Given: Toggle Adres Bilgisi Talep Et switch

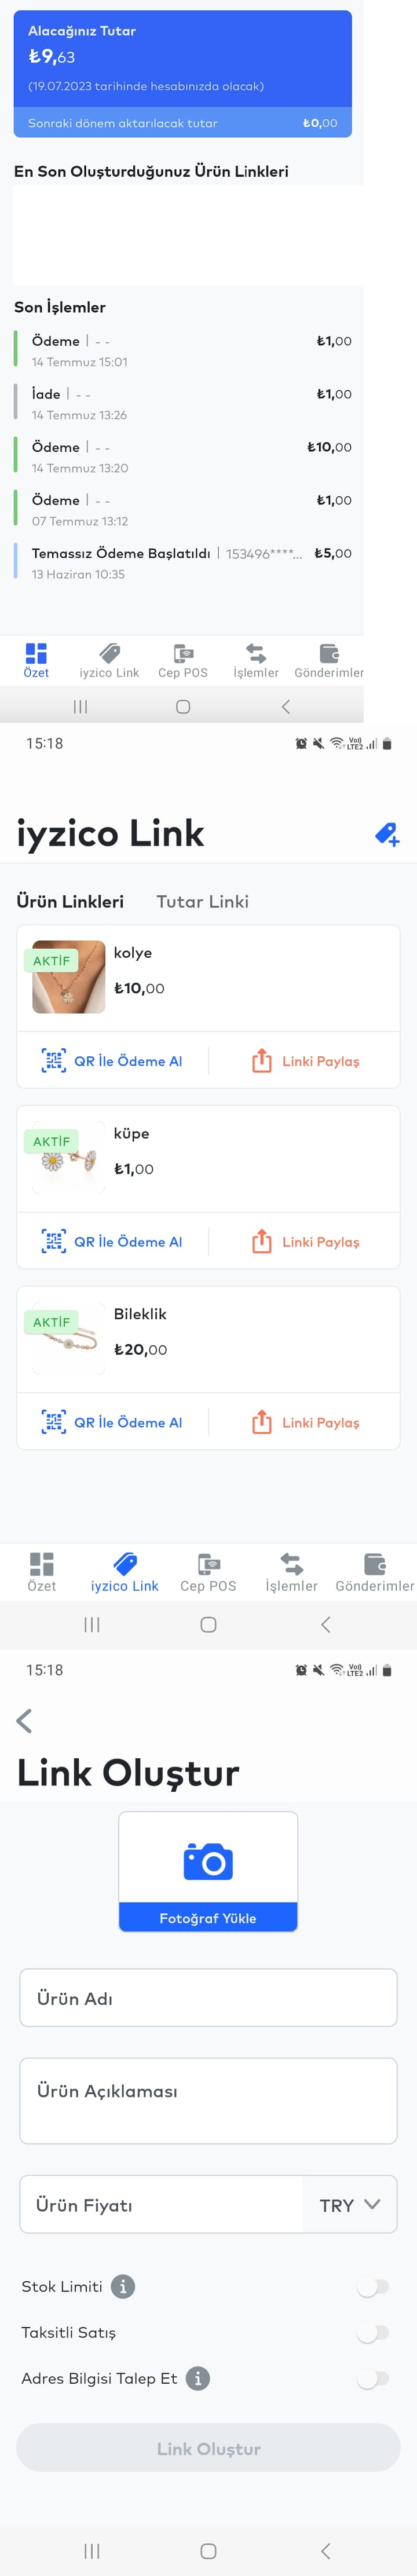Looking at the screenshot, I should [373, 2378].
